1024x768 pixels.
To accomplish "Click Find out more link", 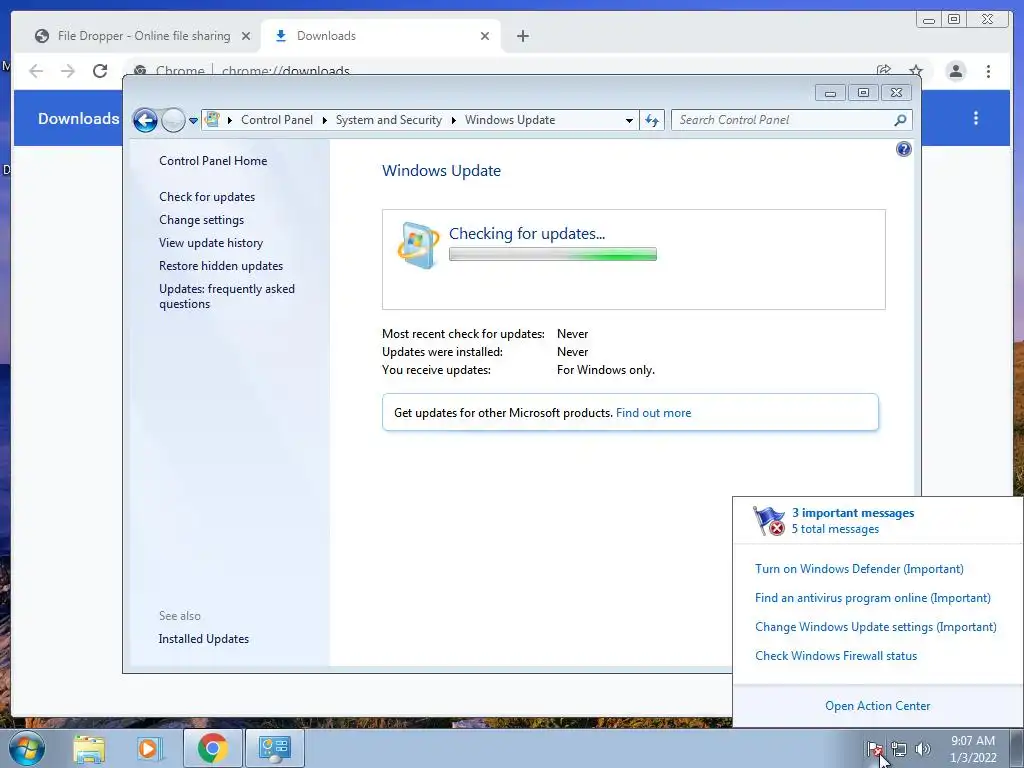I will [x=653, y=413].
